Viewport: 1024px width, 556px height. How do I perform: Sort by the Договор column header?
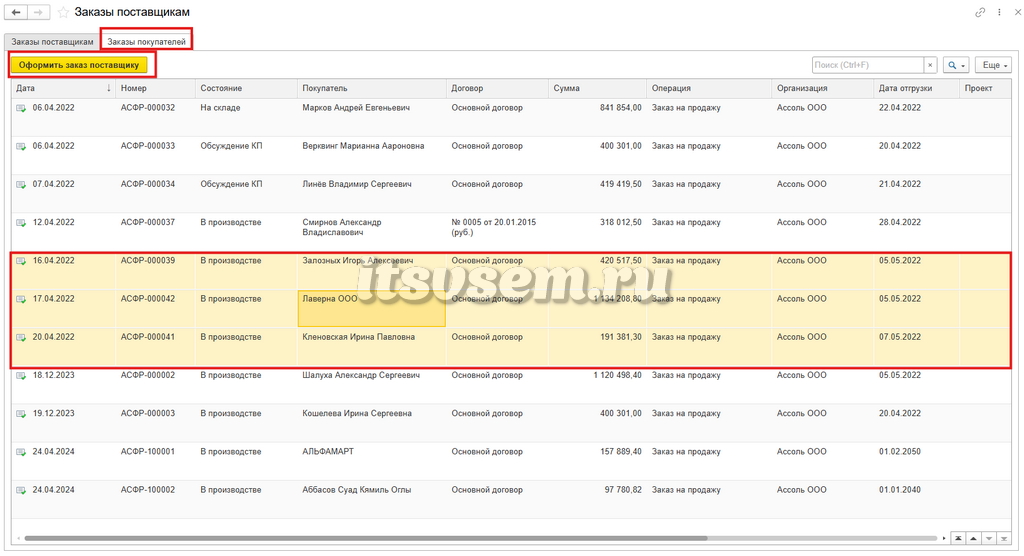tap(497, 88)
